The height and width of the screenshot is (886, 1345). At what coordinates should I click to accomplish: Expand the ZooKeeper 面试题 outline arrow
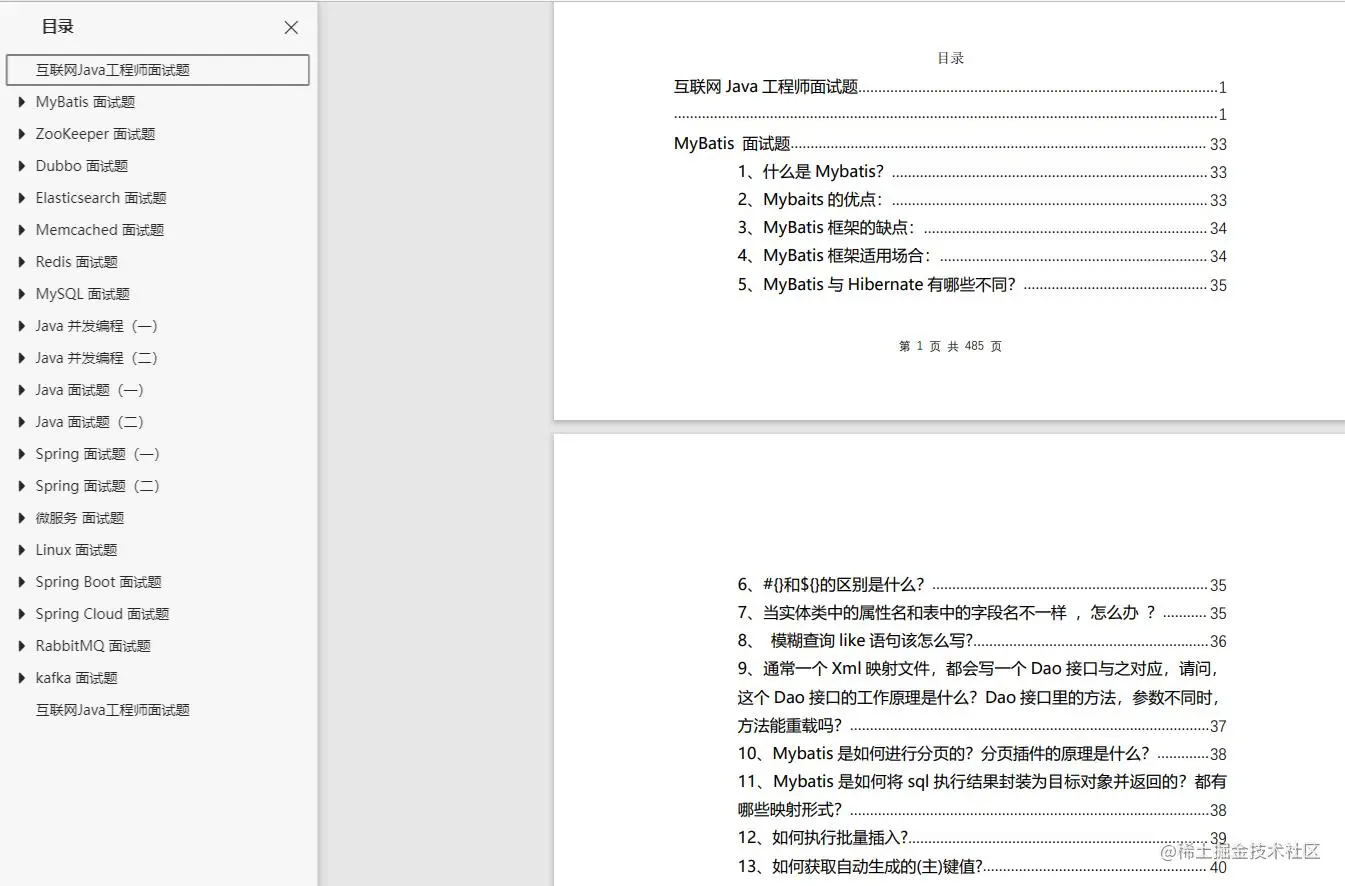coord(22,134)
